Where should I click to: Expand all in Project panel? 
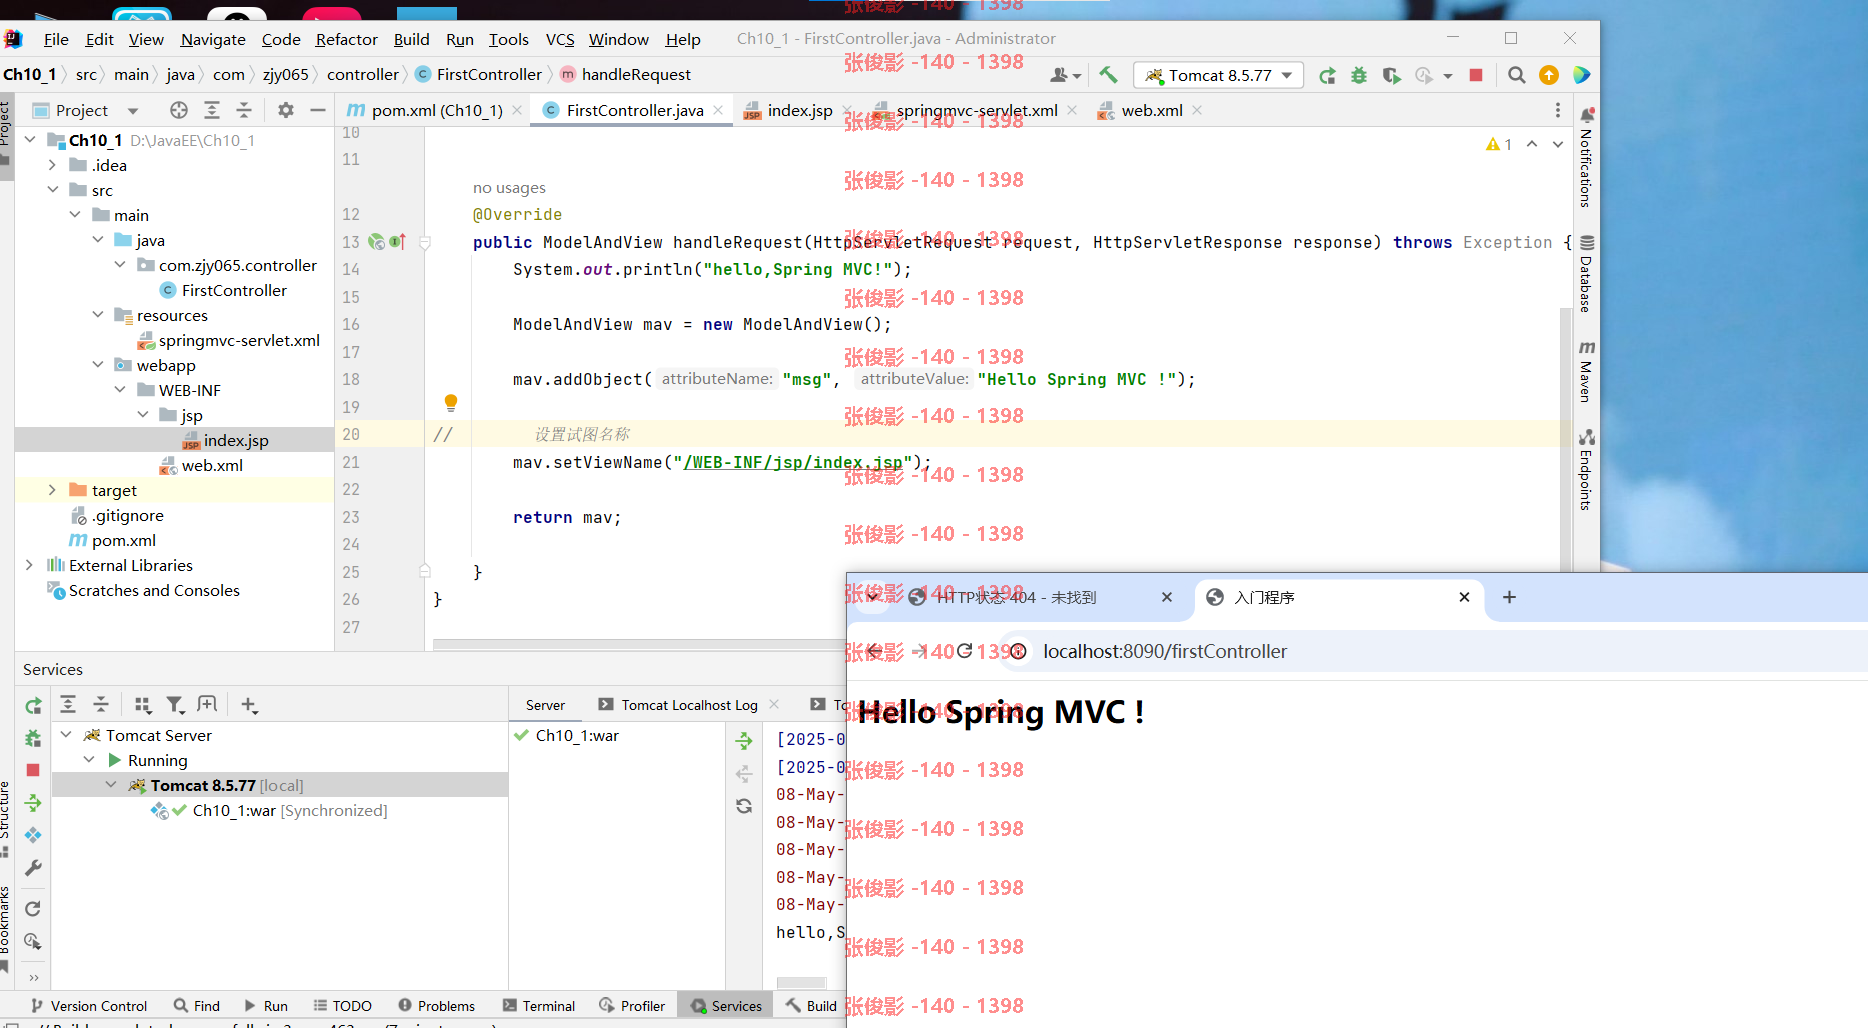point(212,110)
